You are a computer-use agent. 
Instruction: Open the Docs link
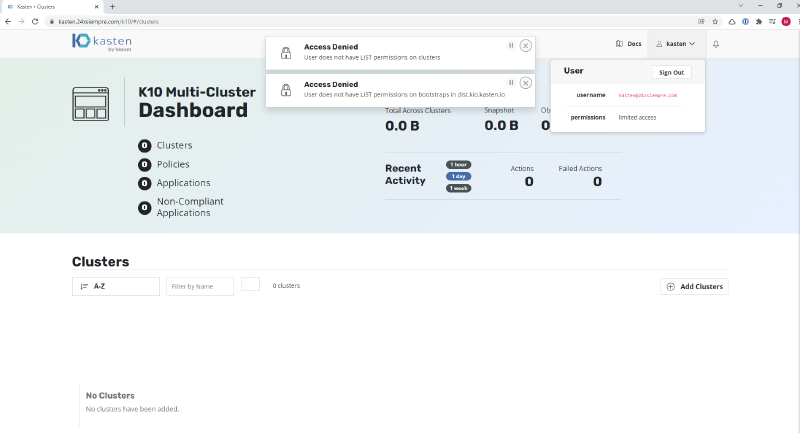[629, 44]
